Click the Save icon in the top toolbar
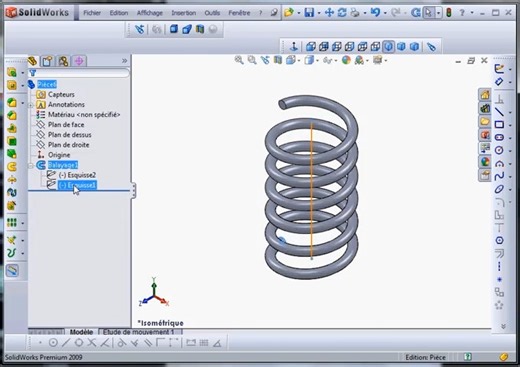 tap(309, 13)
